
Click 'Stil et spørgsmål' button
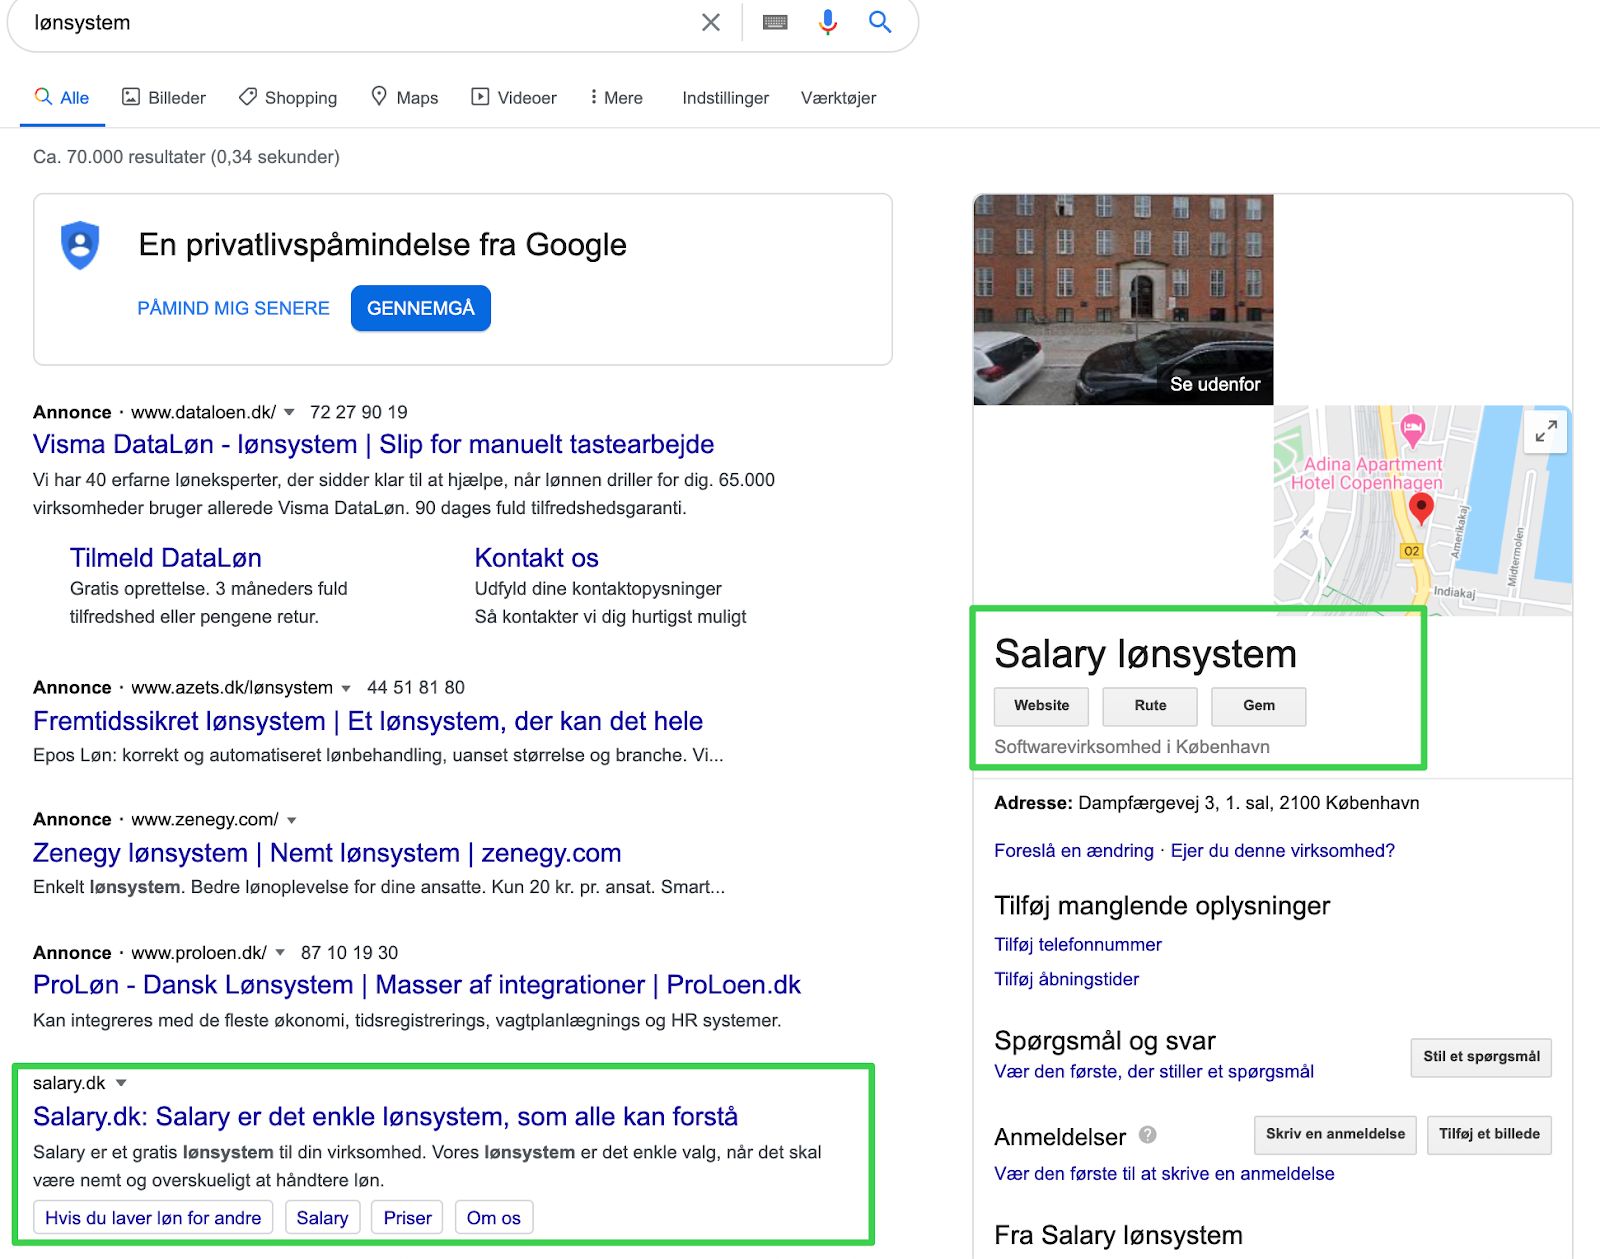(x=1481, y=1057)
